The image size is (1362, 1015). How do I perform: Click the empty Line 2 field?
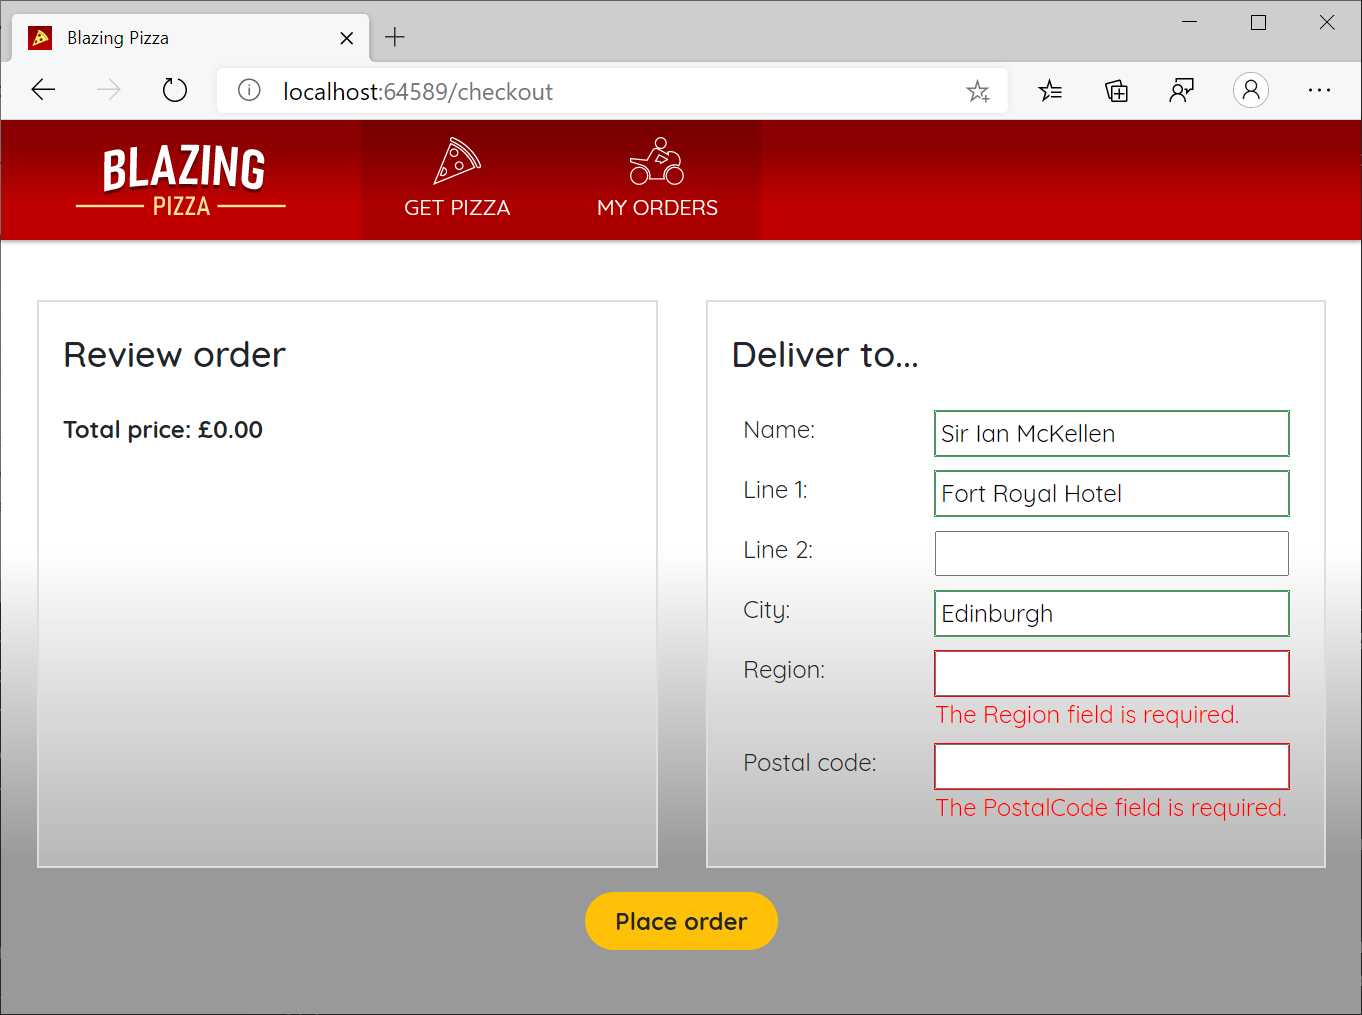1111,553
